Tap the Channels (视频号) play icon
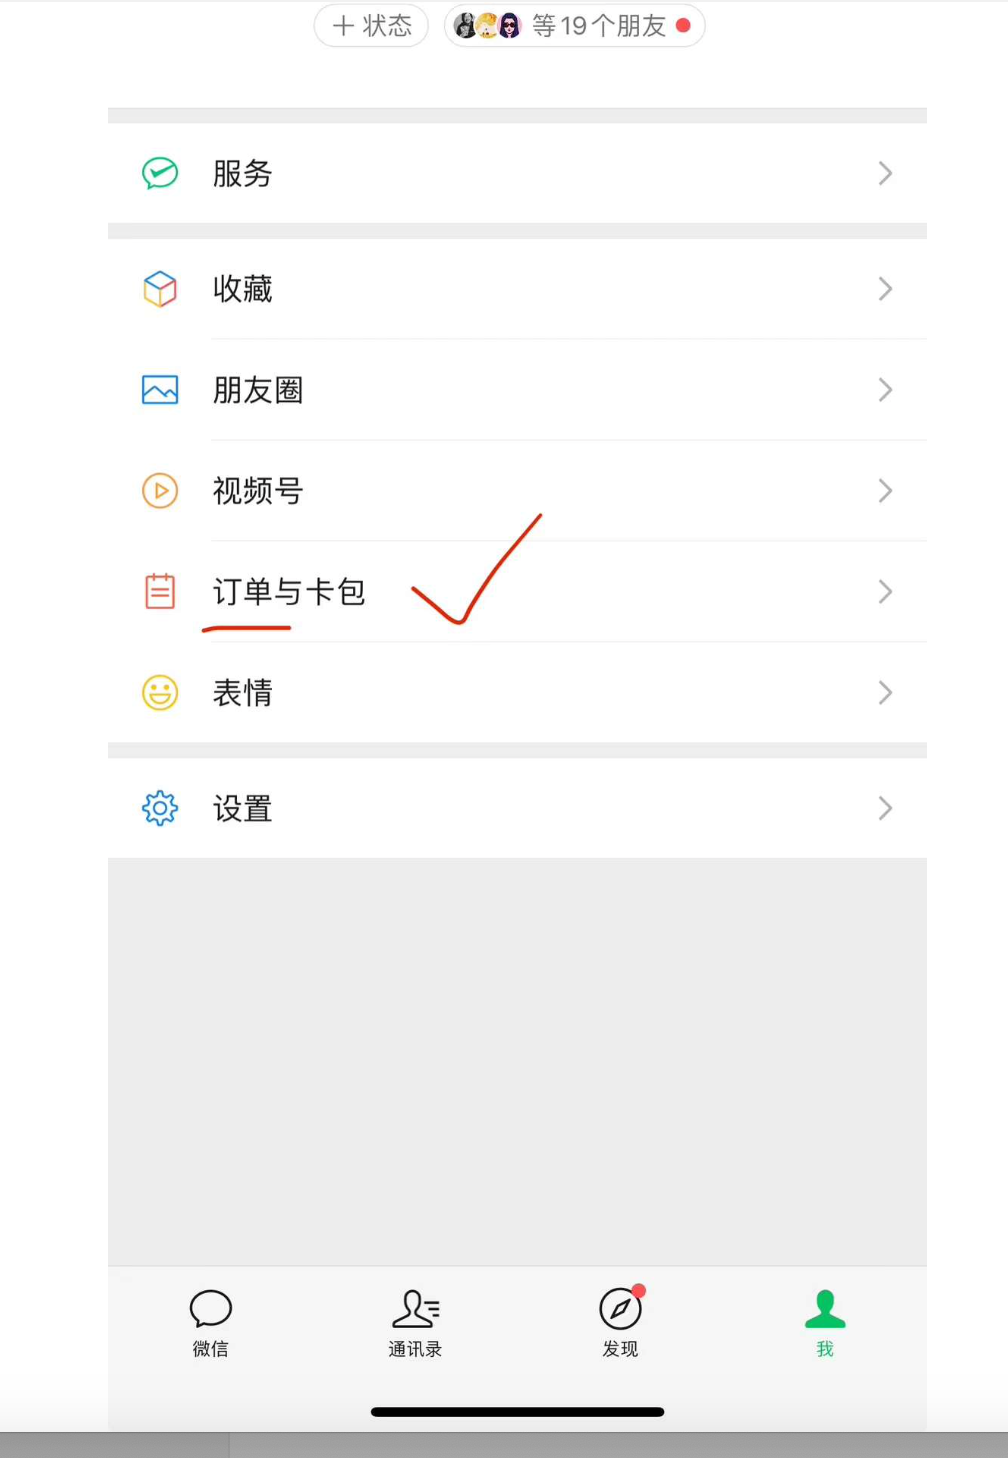1008x1458 pixels. [160, 491]
